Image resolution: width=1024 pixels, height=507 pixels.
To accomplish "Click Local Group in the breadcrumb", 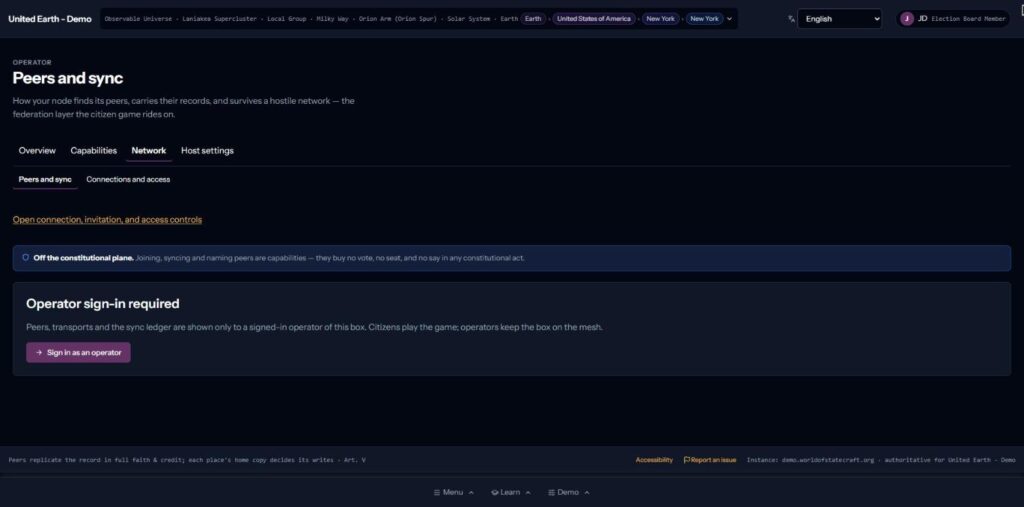I will (x=287, y=19).
